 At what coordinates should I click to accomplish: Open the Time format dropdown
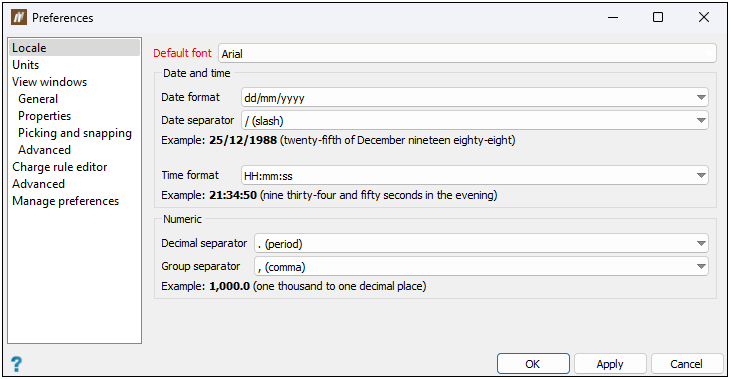pyautogui.click(x=475, y=175)
